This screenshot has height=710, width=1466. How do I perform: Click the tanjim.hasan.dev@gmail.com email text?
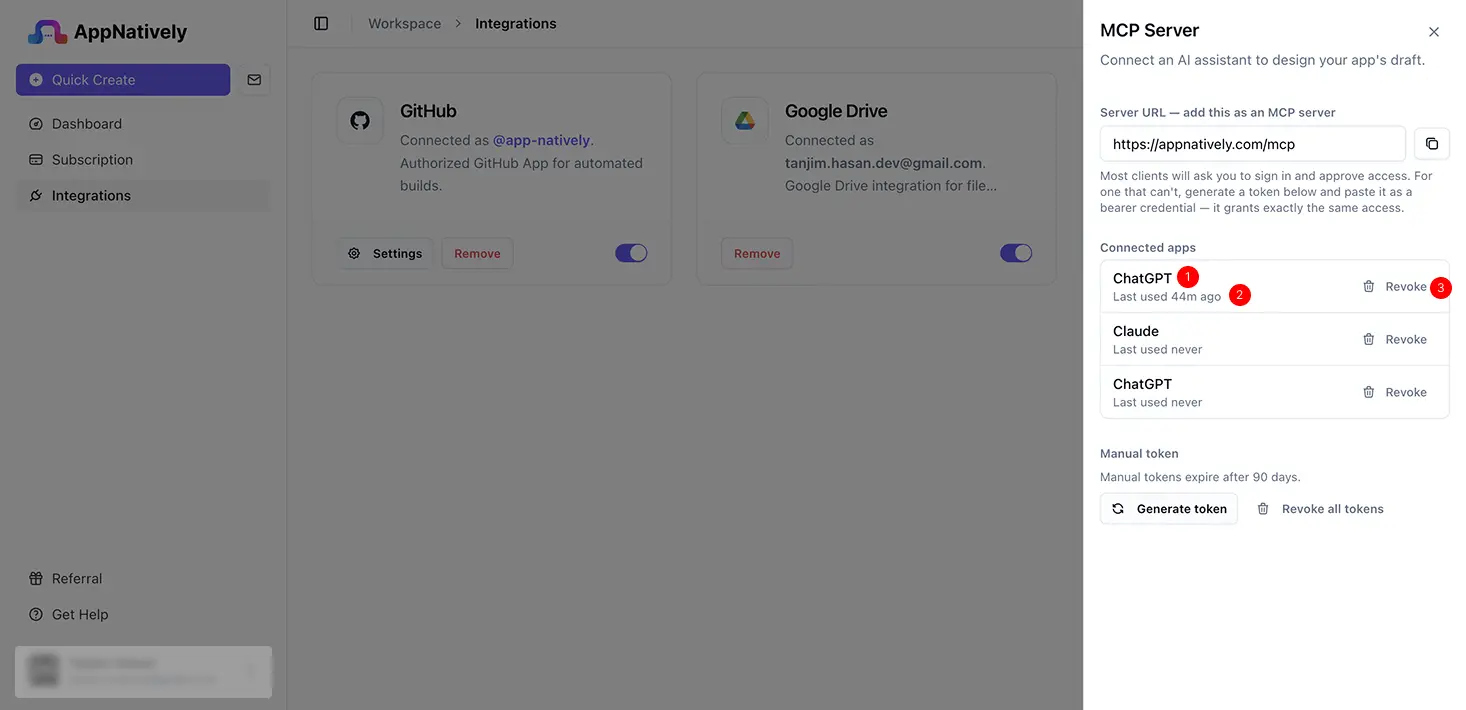pos(883,163)
